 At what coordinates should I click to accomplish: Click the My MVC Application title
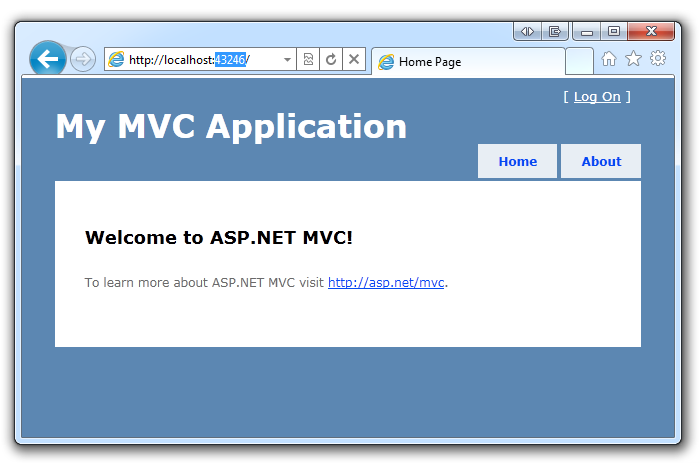tap(231, 127)
